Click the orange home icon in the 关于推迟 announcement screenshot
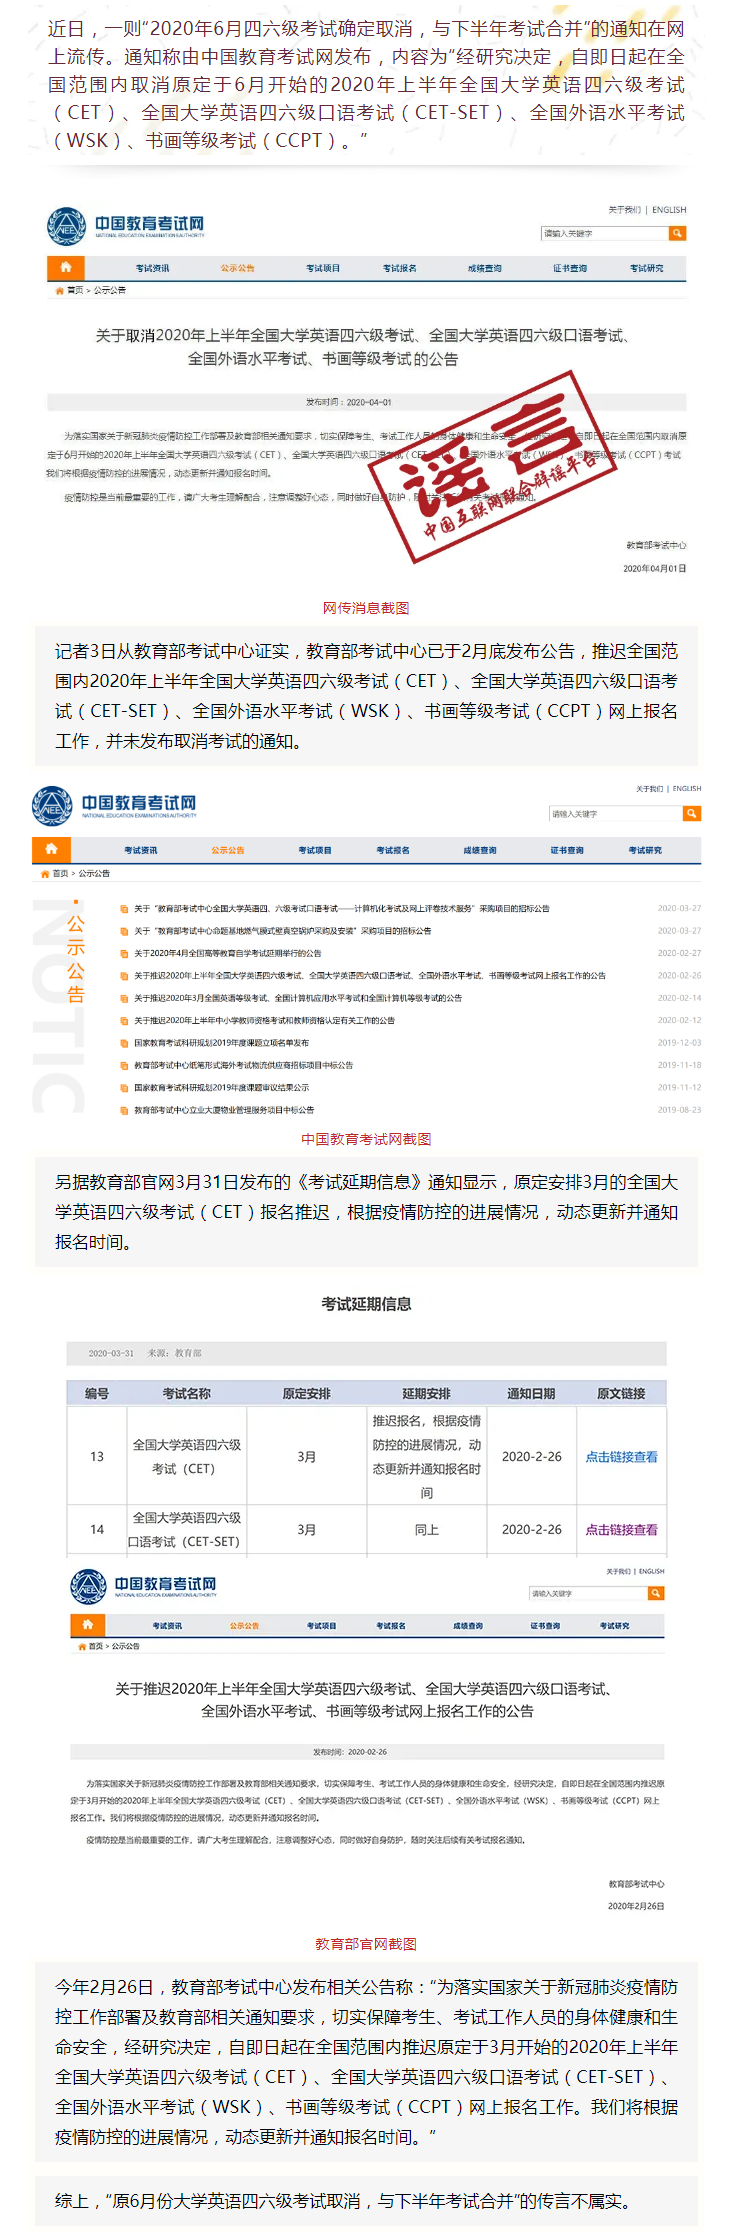This screenshot has height=2237, width=729. (x=87, y=1625)
